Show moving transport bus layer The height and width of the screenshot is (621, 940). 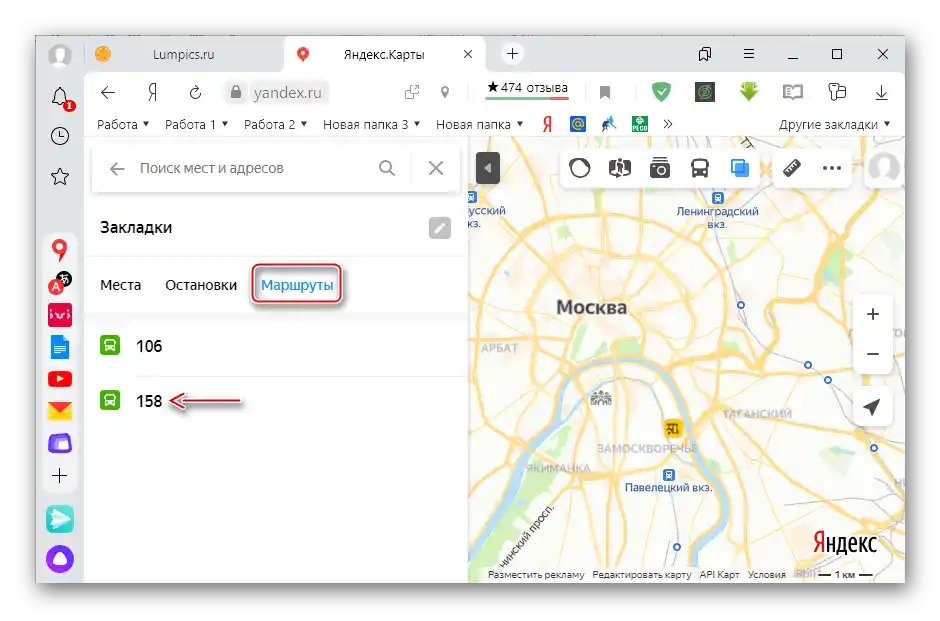coord(700,168)
